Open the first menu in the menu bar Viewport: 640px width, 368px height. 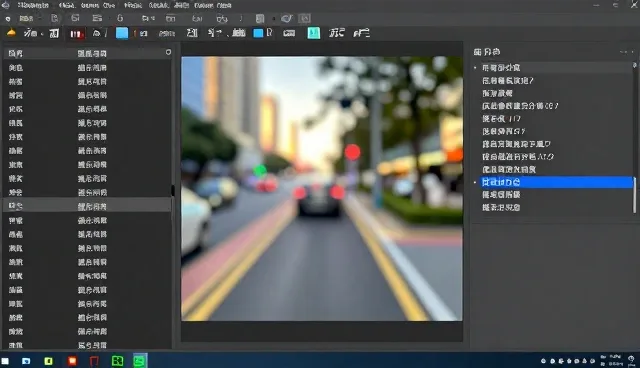click(33, 6)
